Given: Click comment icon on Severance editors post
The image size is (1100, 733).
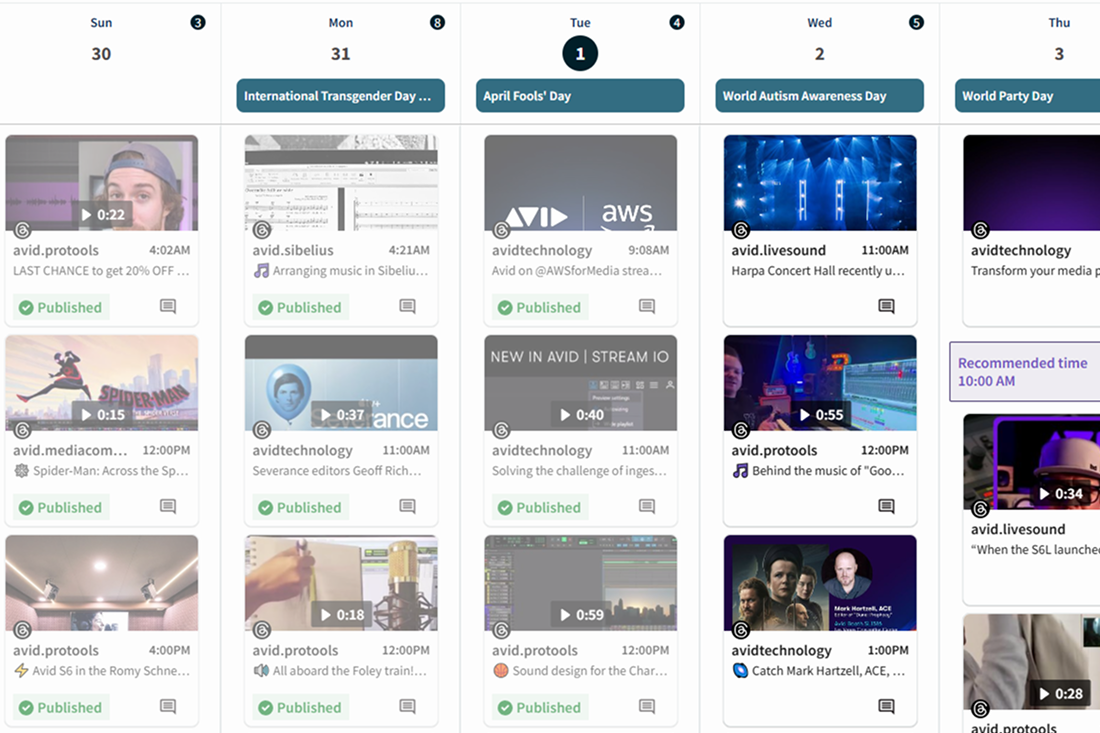Looking at the screenshot, I should 407,507.
